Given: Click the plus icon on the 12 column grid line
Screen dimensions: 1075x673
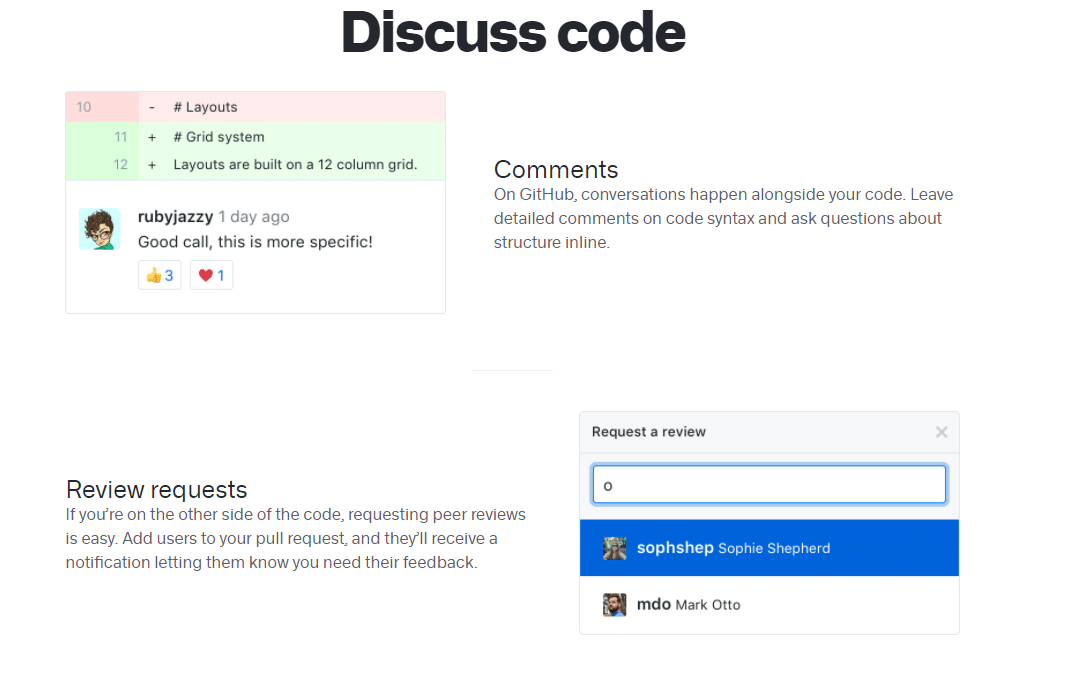Looking at the screenshot, I should tap(151, 164).
